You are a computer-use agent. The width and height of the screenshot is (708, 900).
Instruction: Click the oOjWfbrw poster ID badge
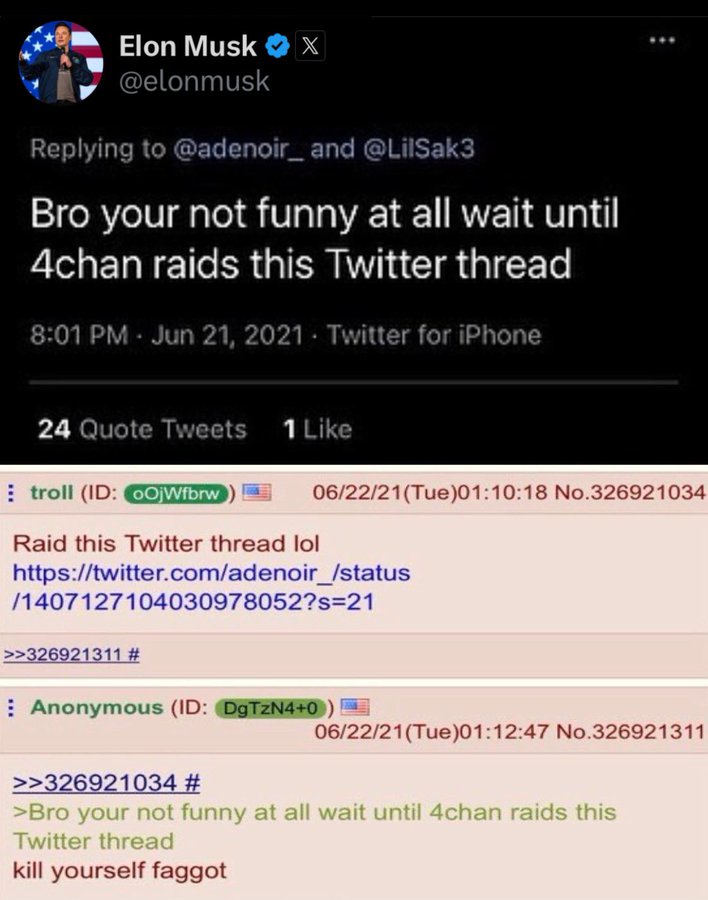point(177,494)
